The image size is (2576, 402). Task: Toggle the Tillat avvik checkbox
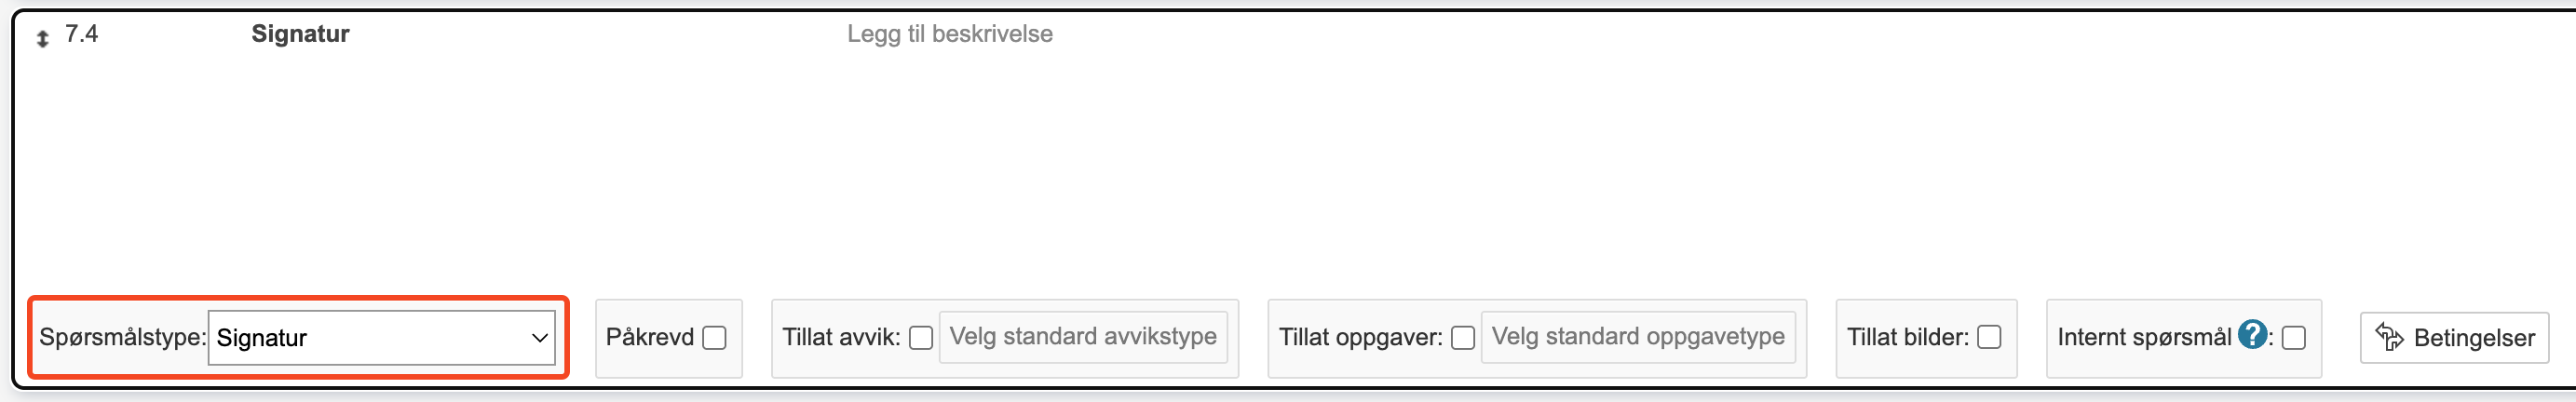(x=921, y=338)
